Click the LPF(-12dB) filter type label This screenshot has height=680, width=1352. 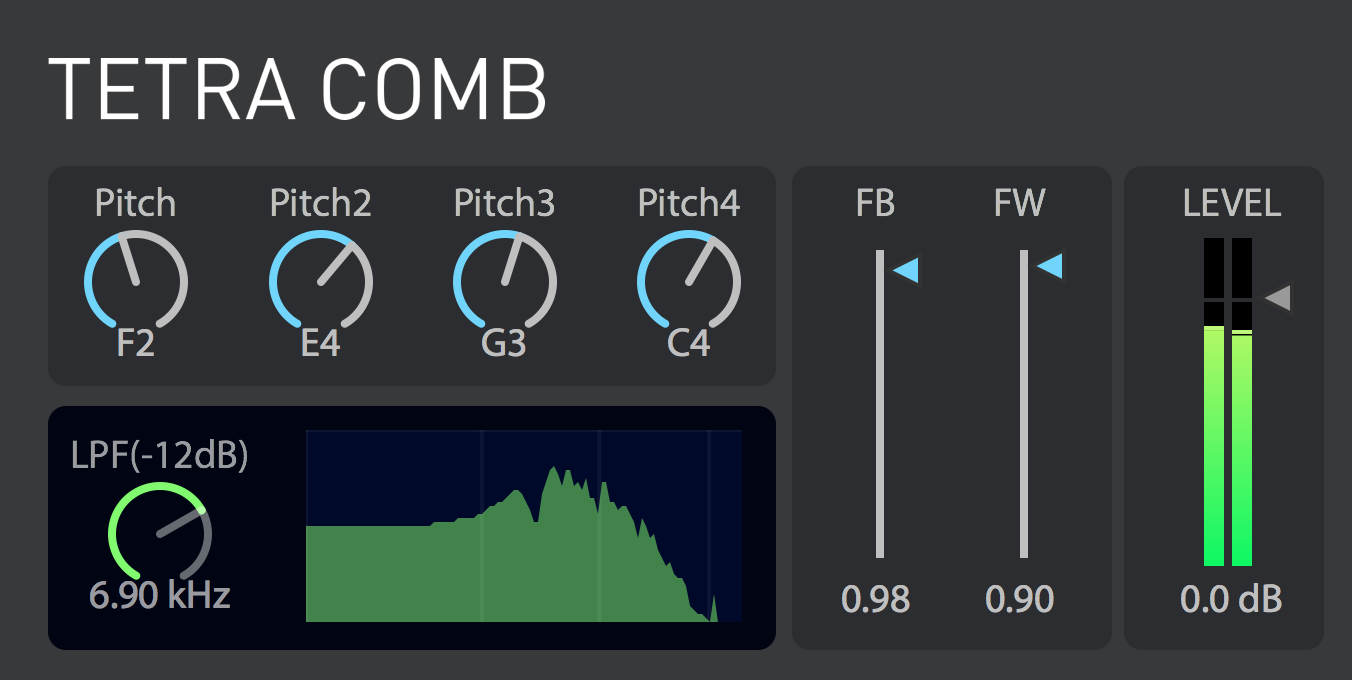160,455
